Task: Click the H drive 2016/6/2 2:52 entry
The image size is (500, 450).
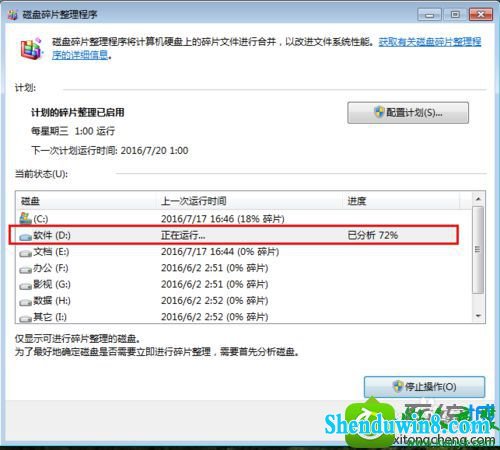Action: tap(215, 301)
